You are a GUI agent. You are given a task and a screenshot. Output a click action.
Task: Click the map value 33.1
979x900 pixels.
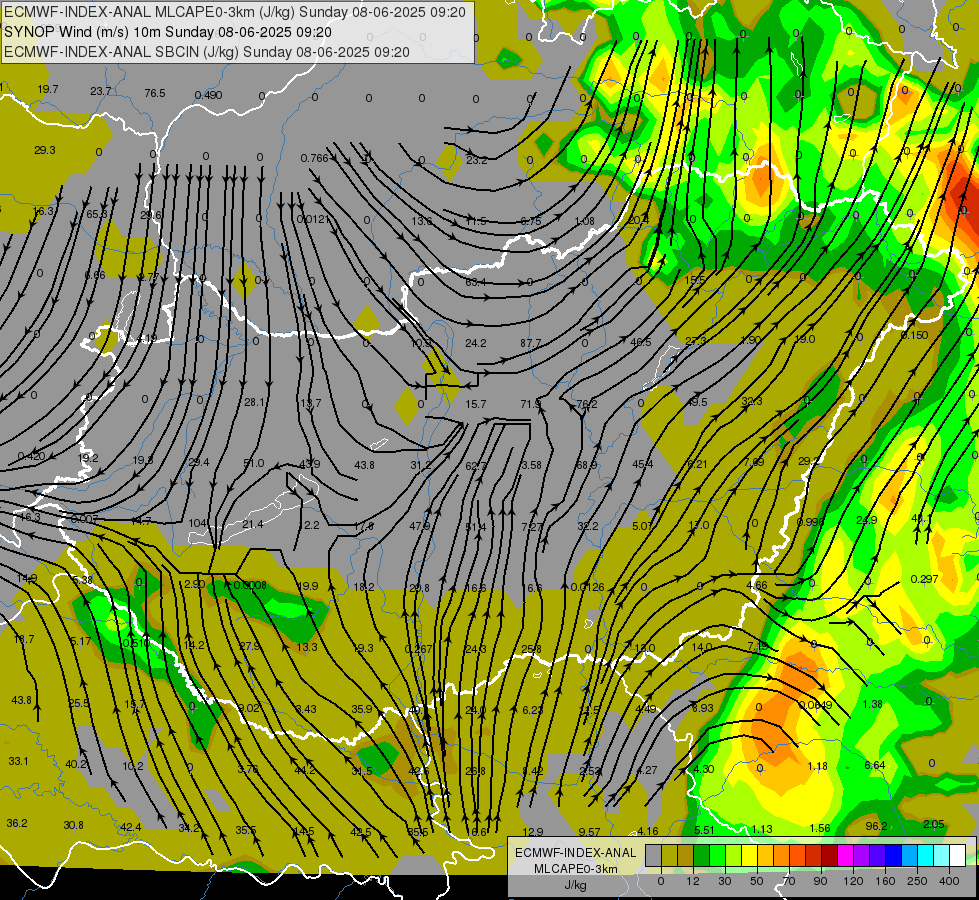18,761
